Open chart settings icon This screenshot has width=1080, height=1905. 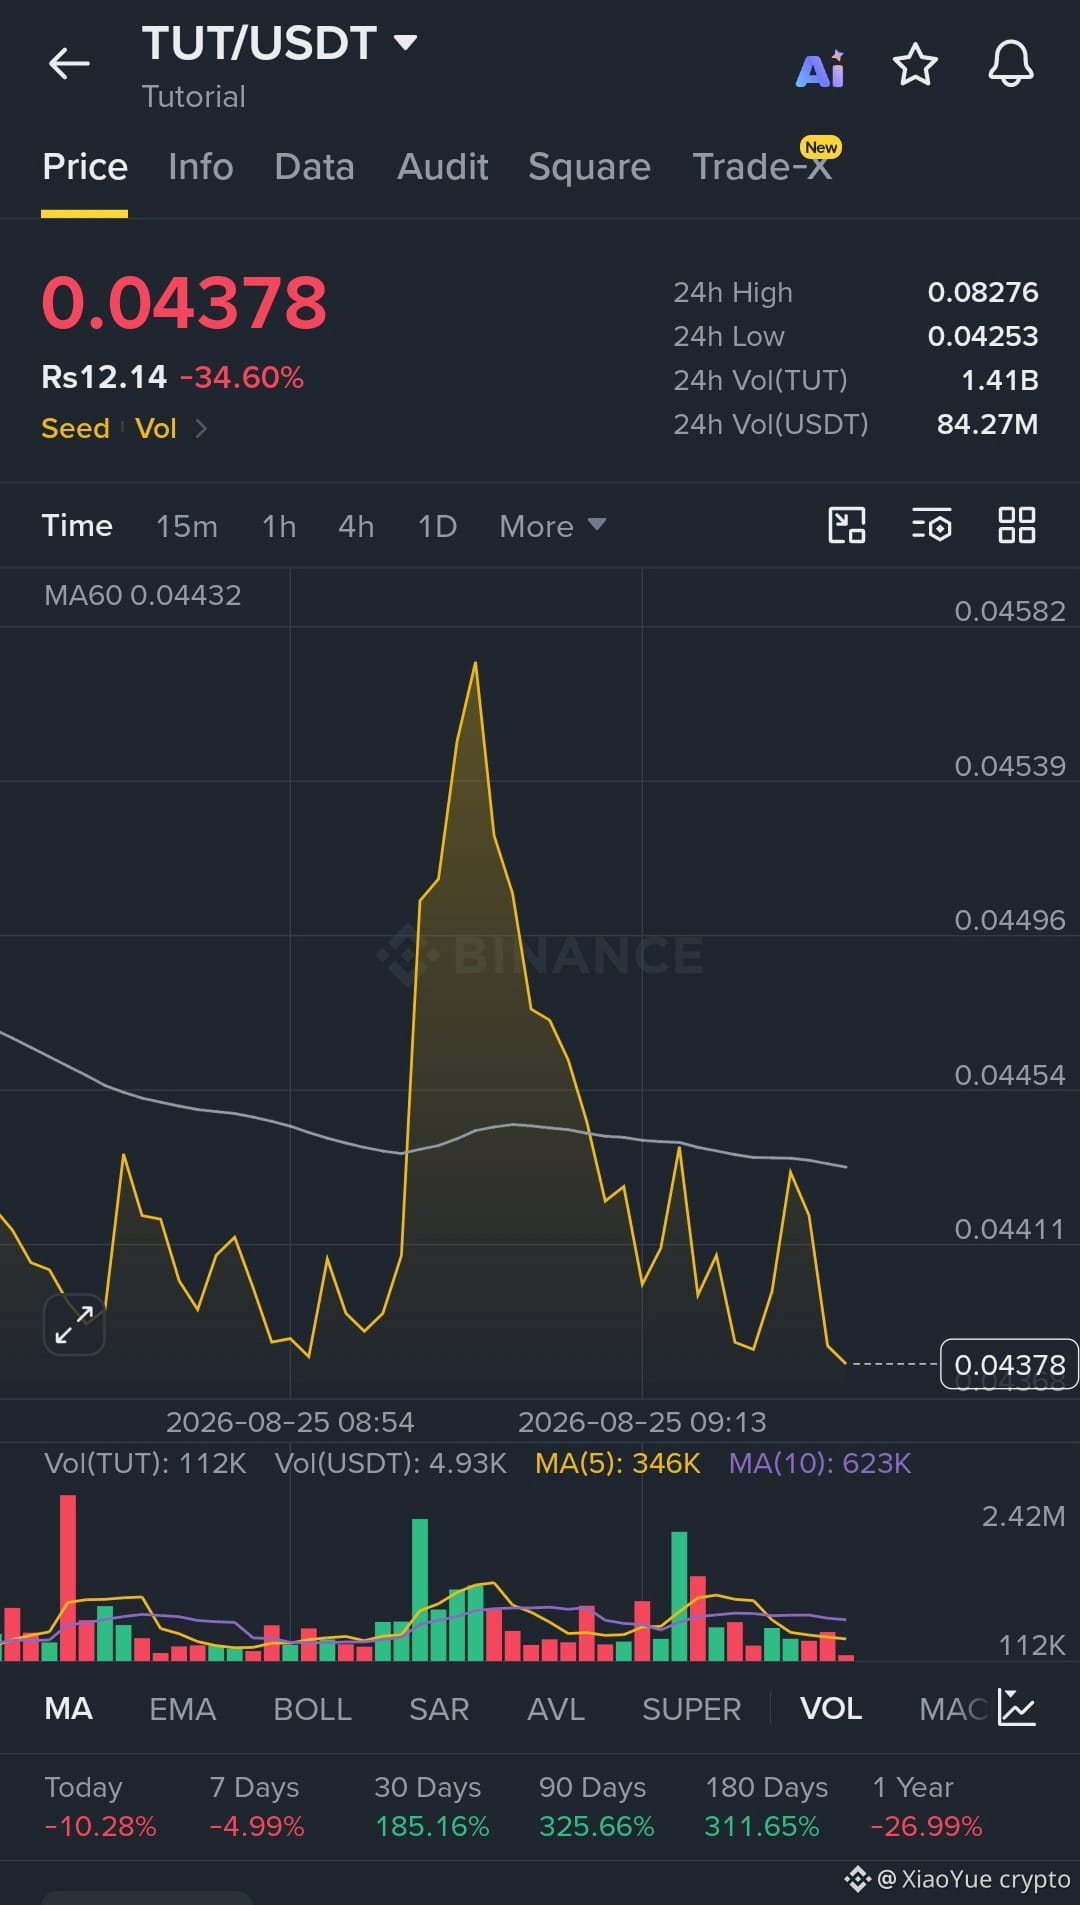[x=931, y=525]
